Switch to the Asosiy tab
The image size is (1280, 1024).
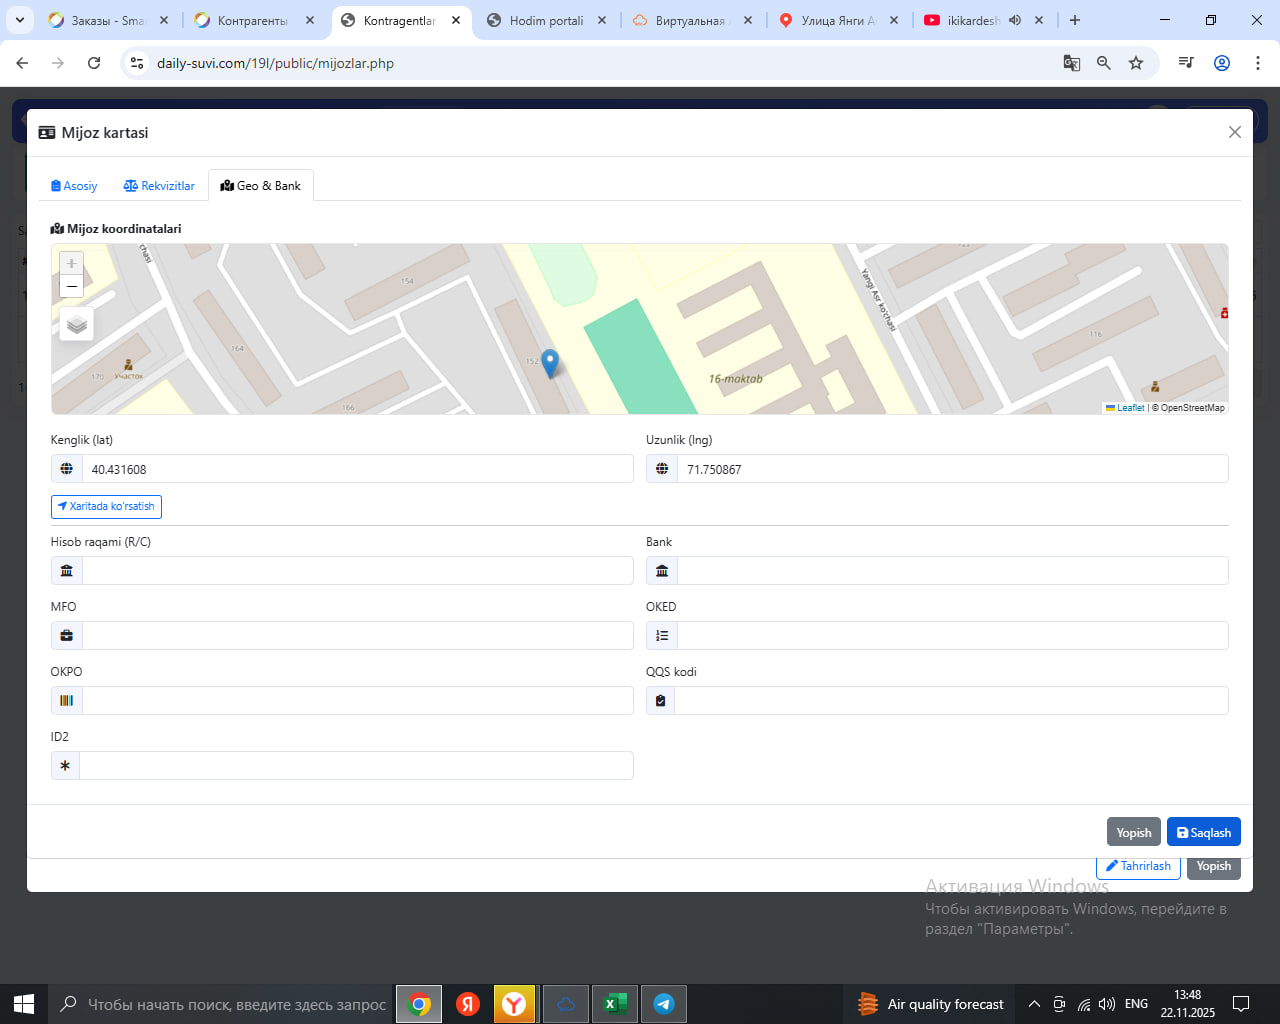click(74, 186)
